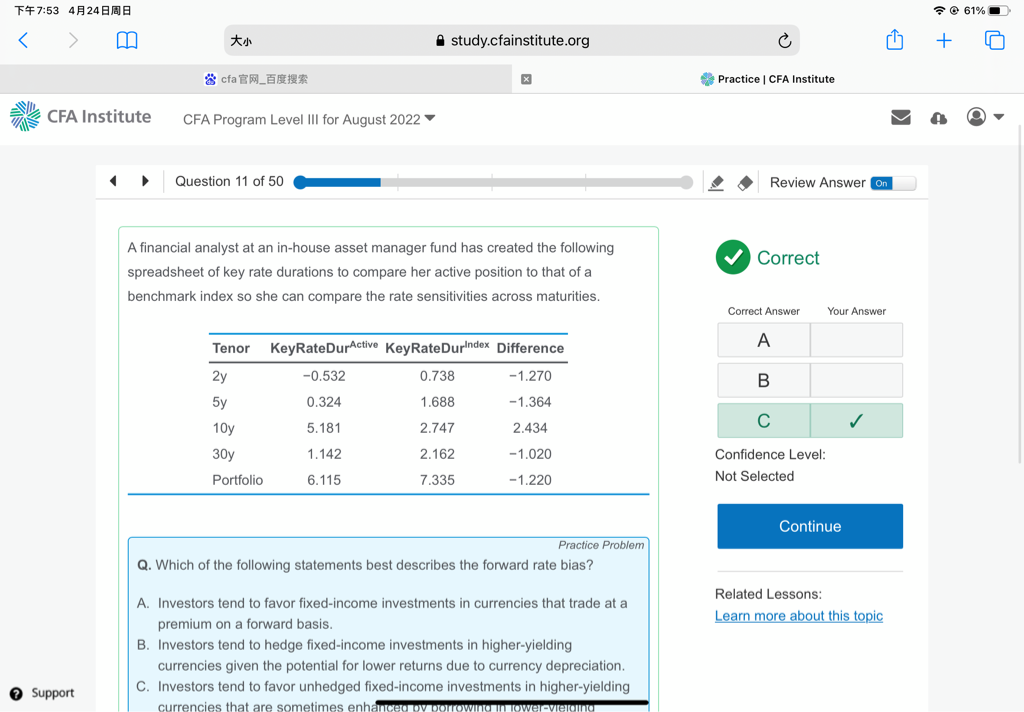Select the Practice | CFA Institute tab

coord(768,79)
